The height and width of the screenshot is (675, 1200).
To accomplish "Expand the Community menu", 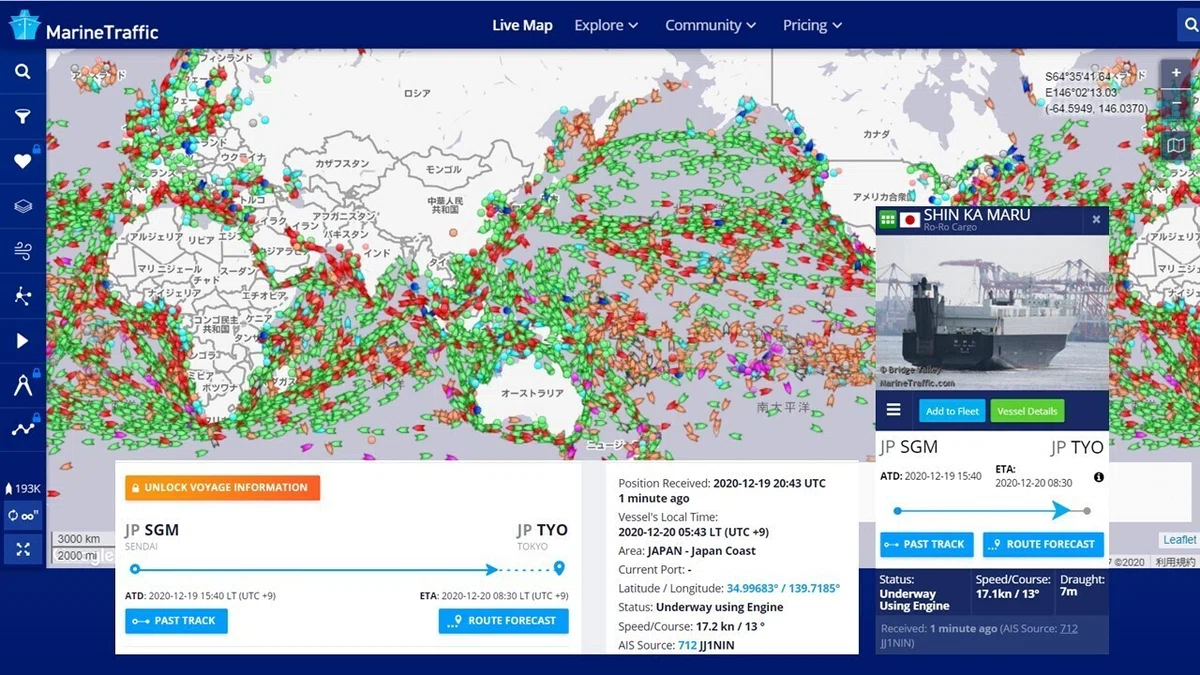I will [x=711, y=25].
